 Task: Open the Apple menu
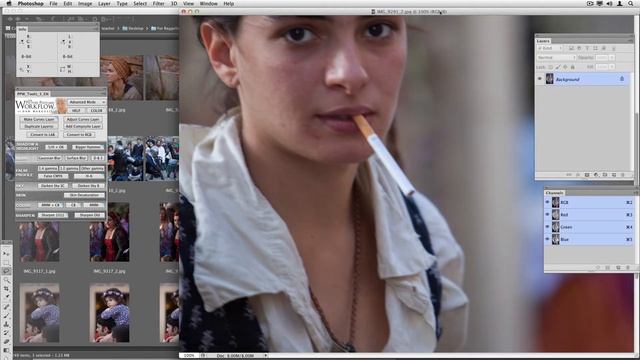(9, 4)
